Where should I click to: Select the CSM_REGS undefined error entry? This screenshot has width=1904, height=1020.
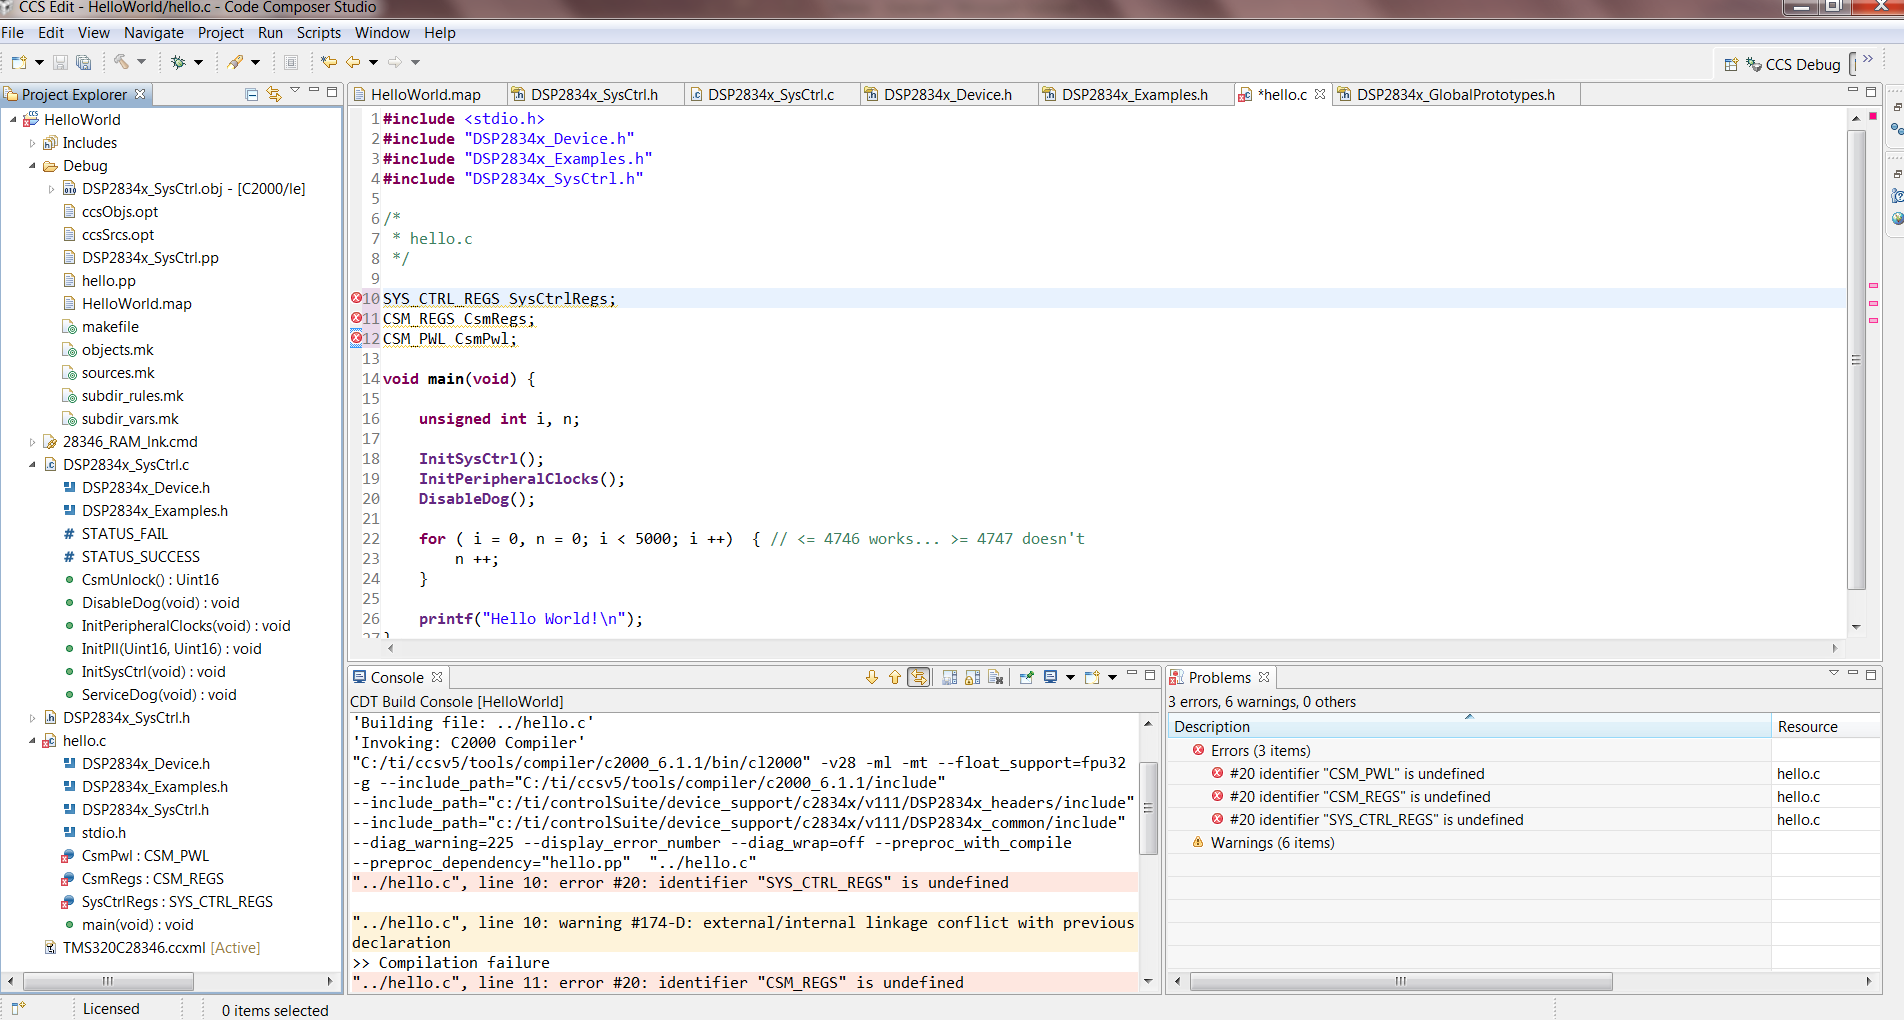[x=1359, y=797]
